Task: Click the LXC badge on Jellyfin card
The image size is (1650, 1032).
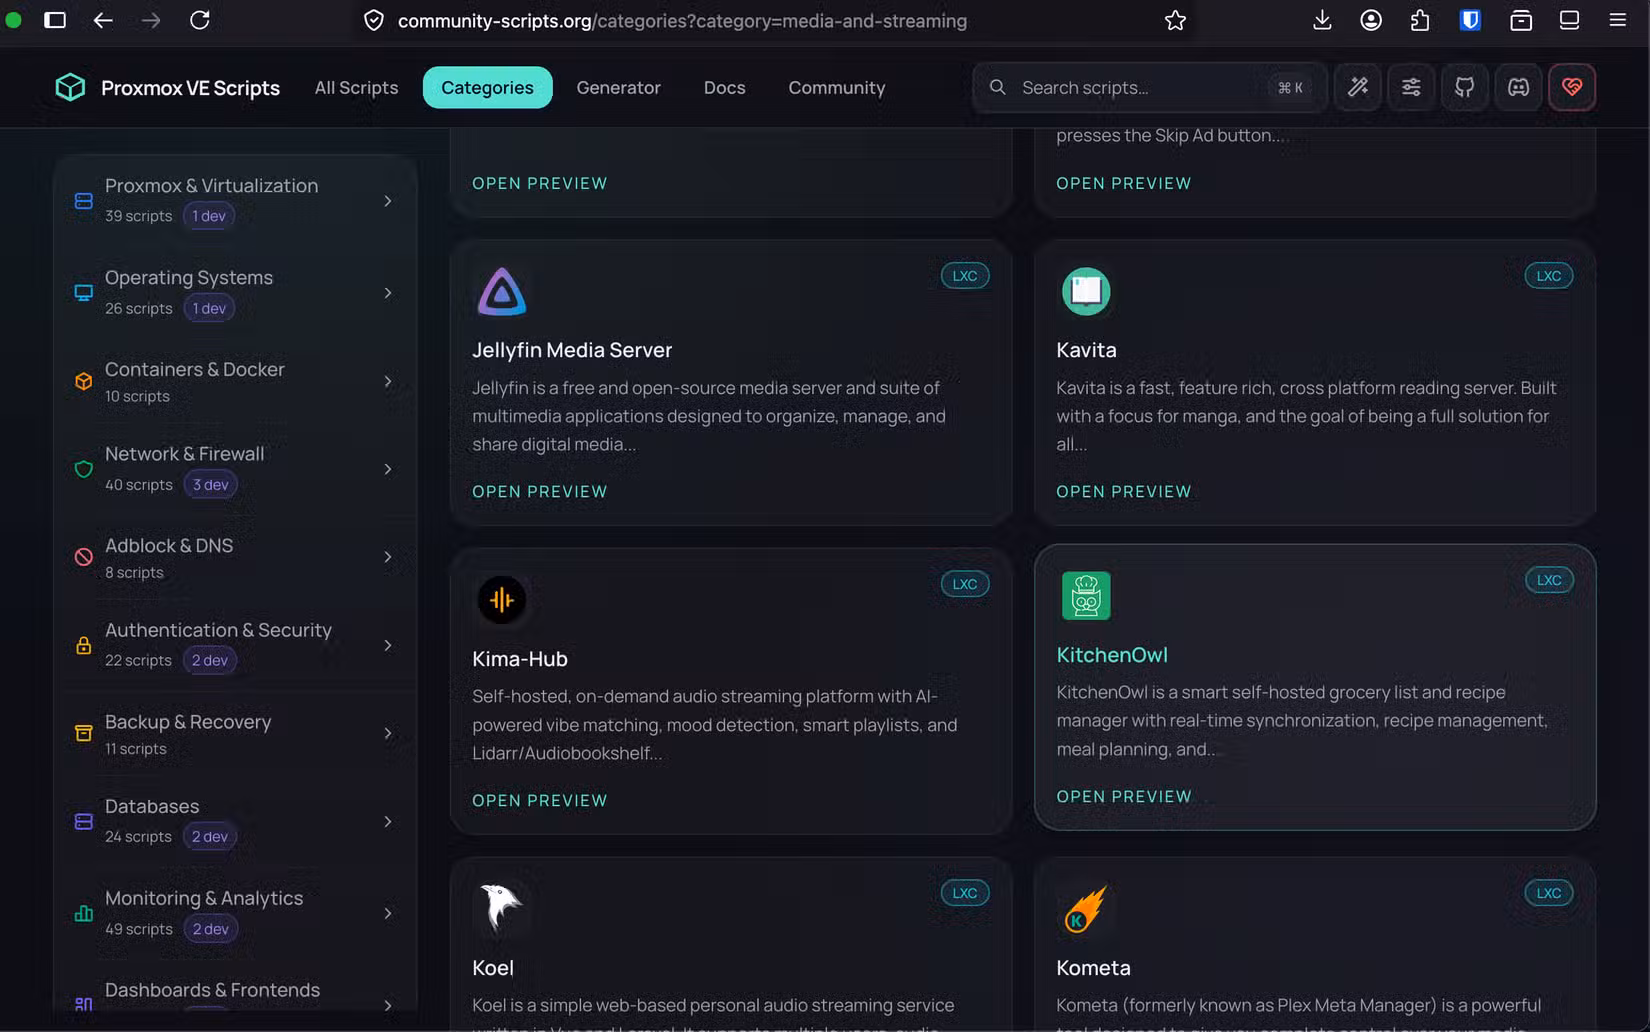Action: click(965, 276)
